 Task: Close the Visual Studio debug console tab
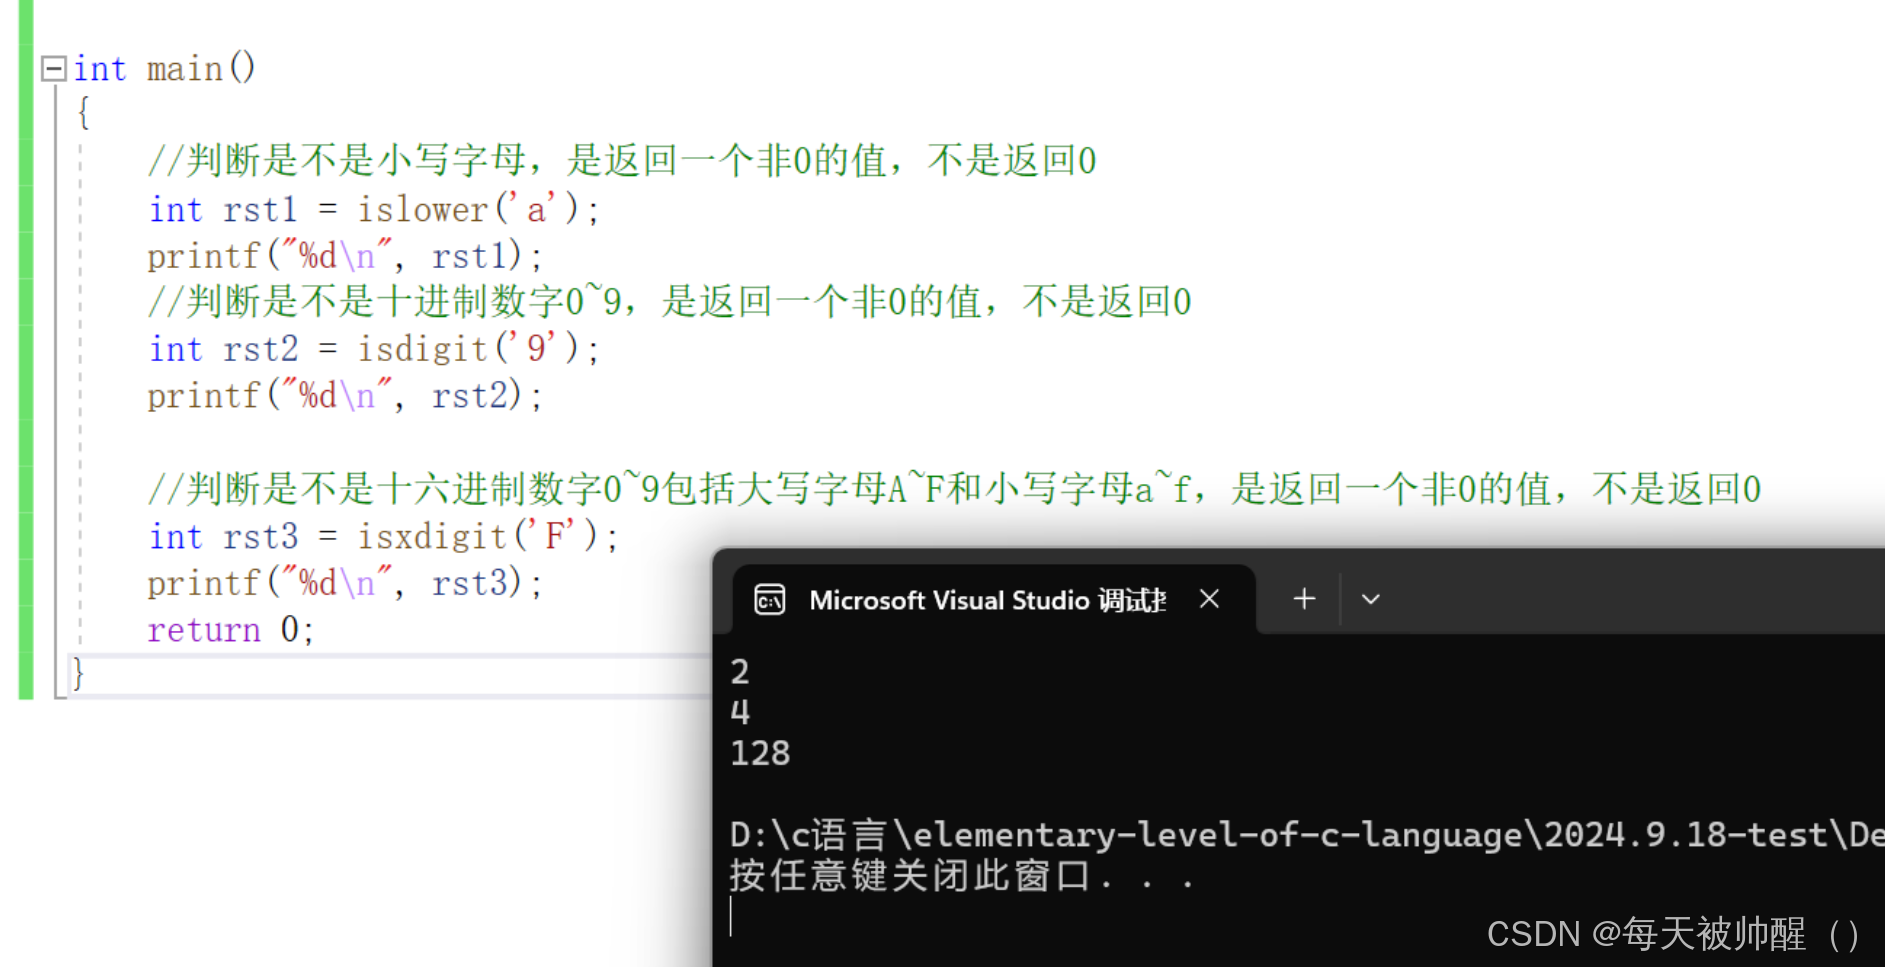(1209, 599)
